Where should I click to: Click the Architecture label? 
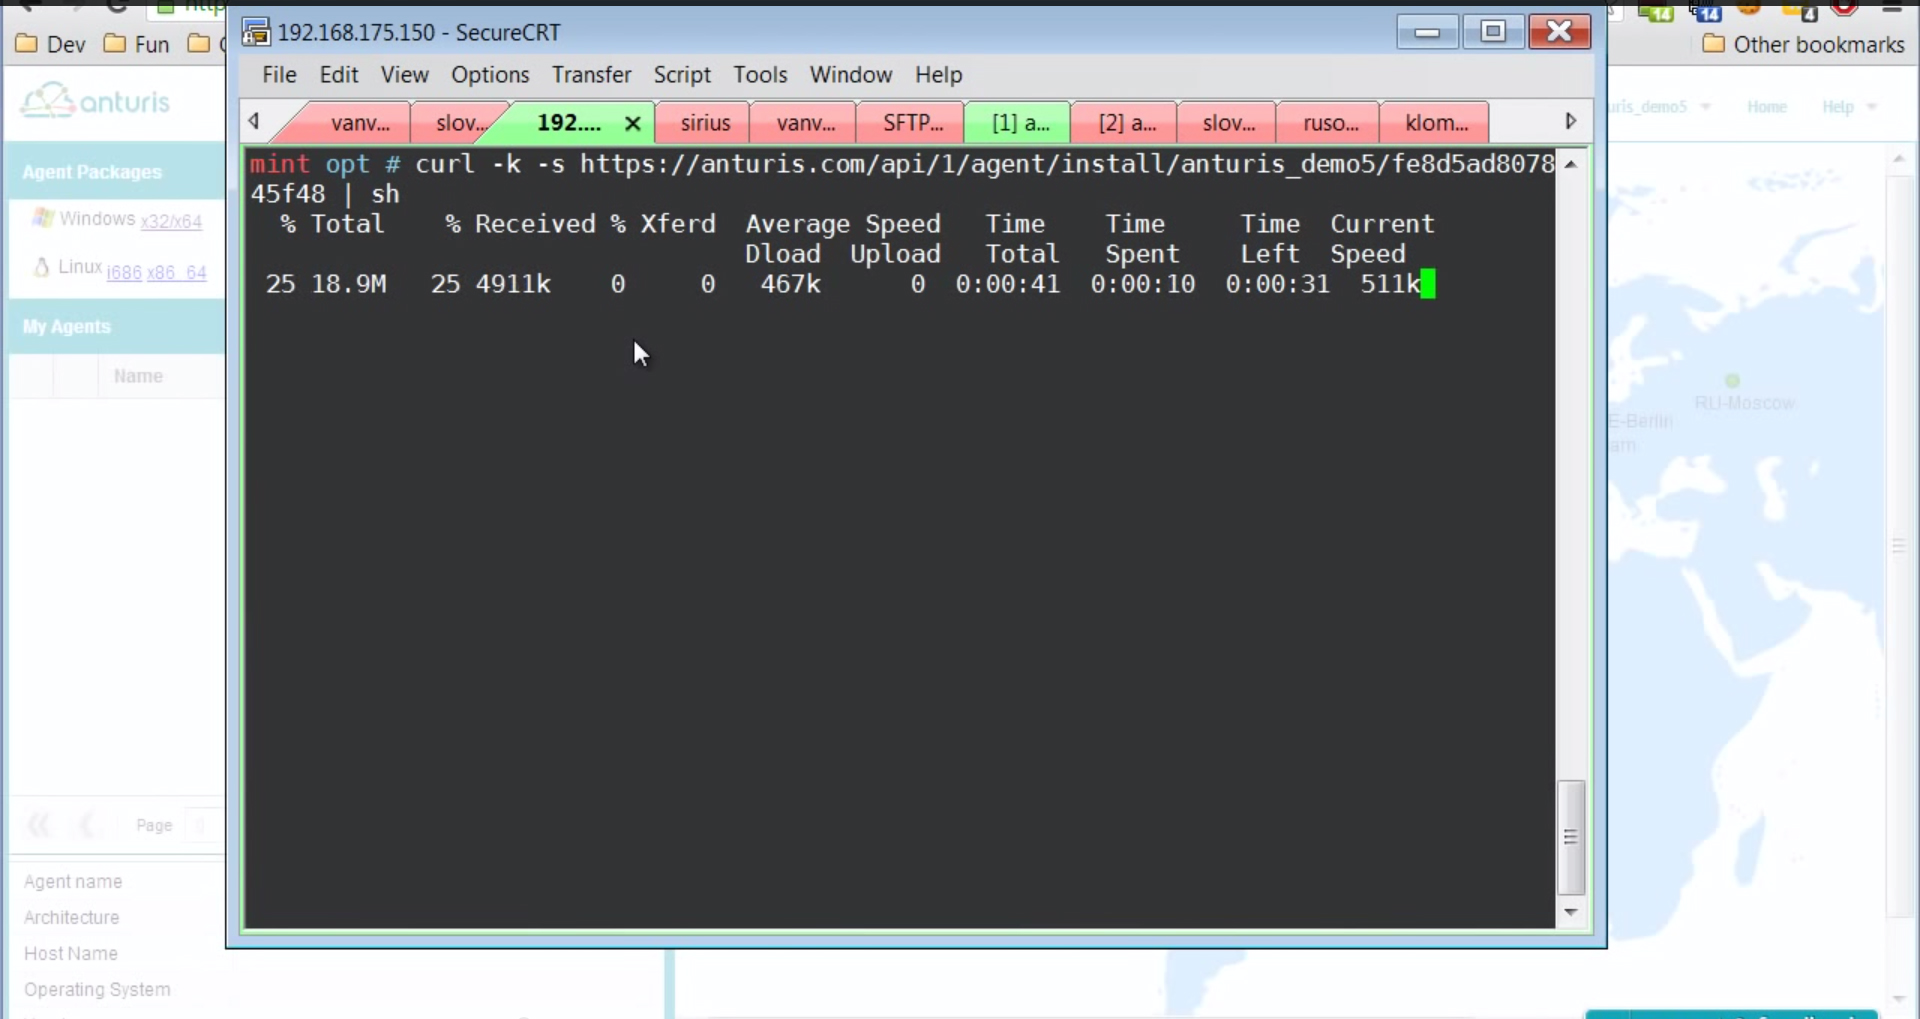pyautogui.click(x=71, y=917)
